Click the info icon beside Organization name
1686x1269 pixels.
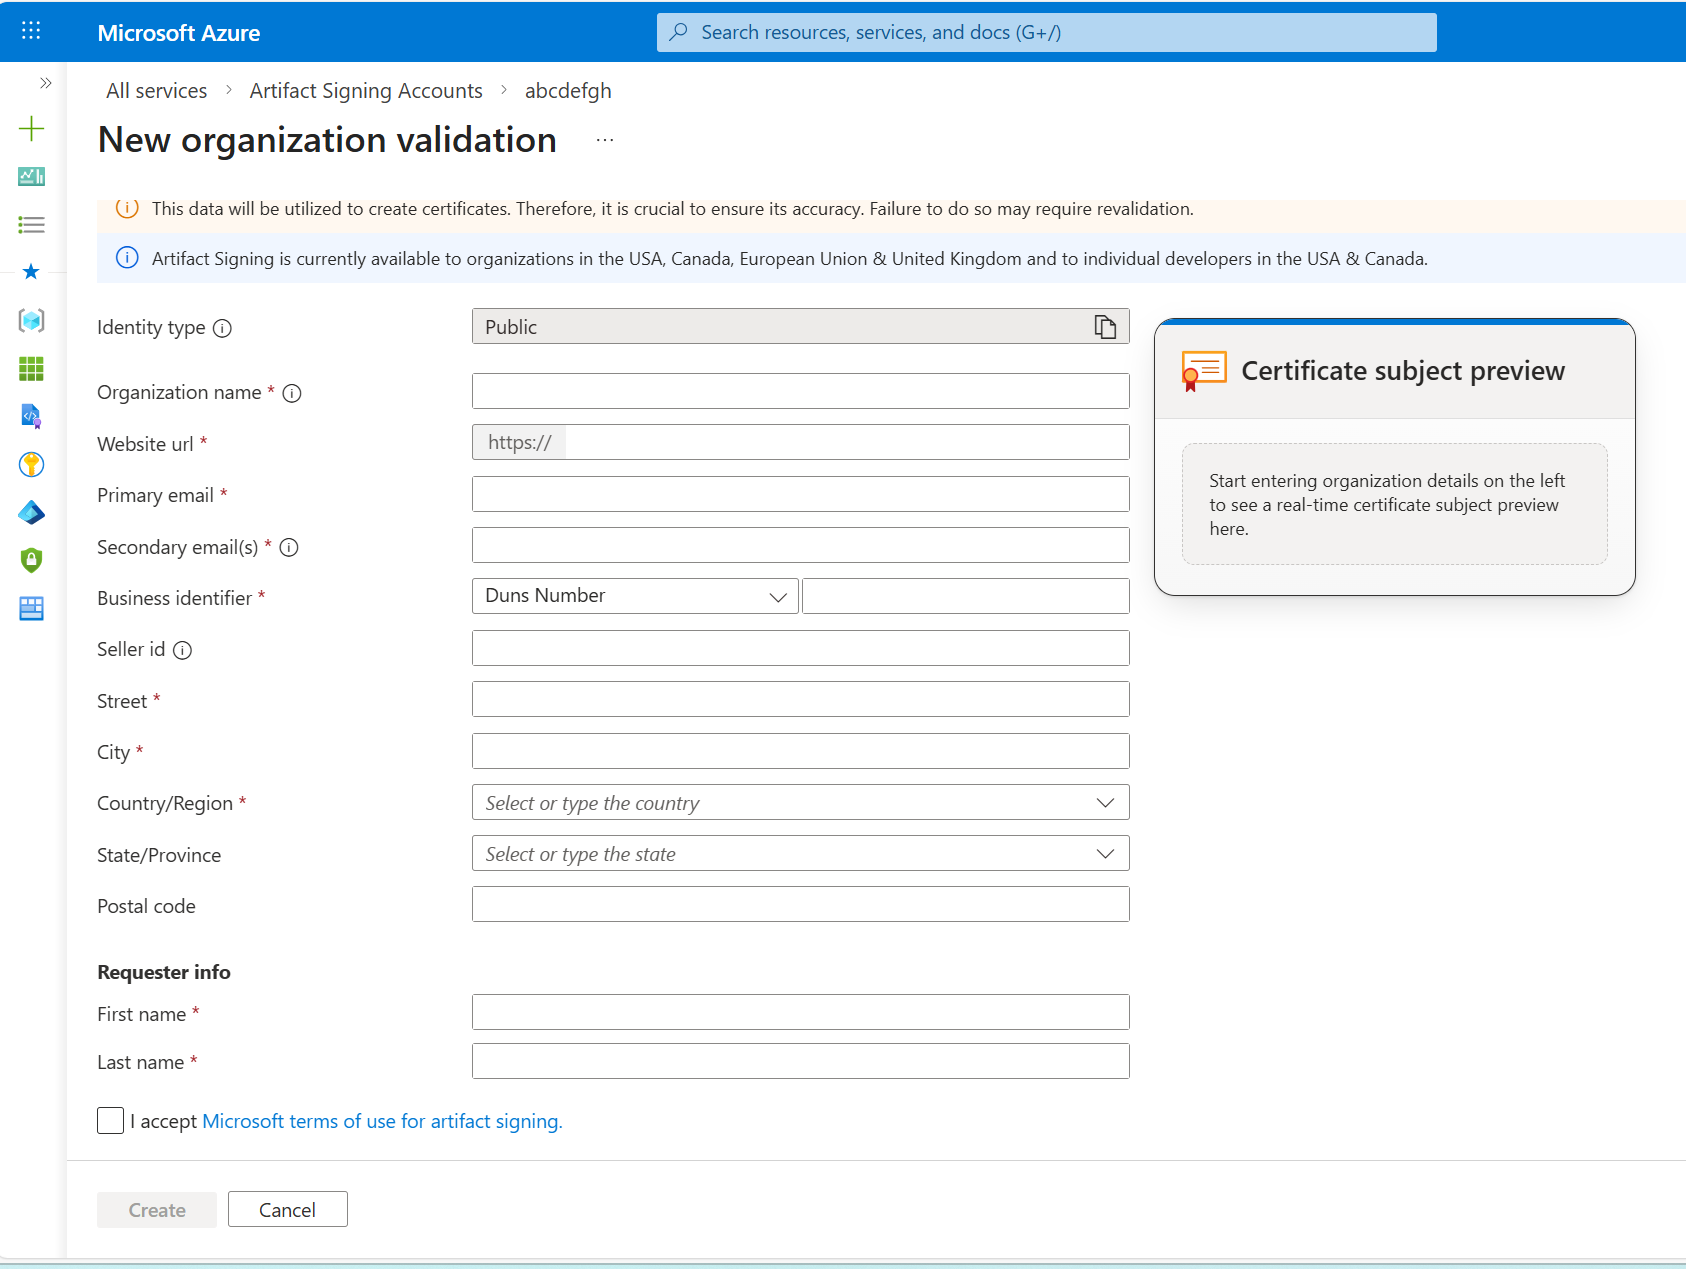click(x=292, y=393)
